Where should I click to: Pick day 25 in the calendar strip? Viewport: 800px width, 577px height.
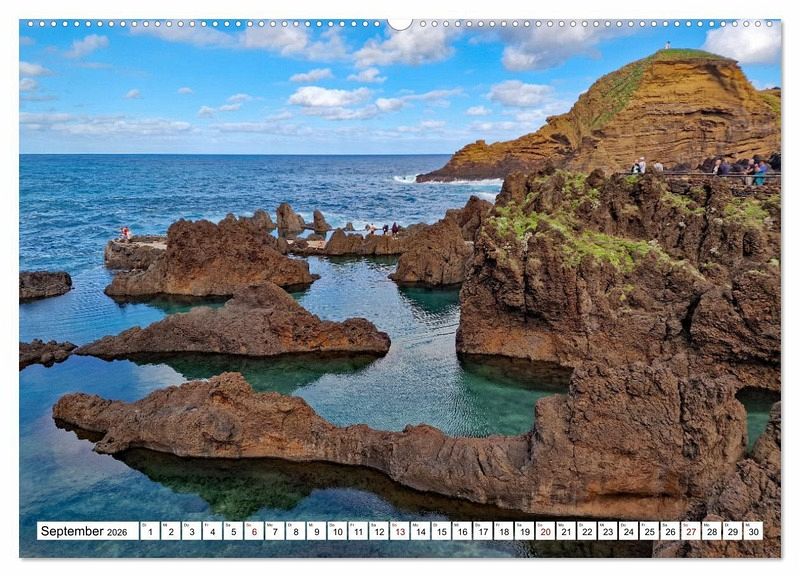click(x=649, y=531)
